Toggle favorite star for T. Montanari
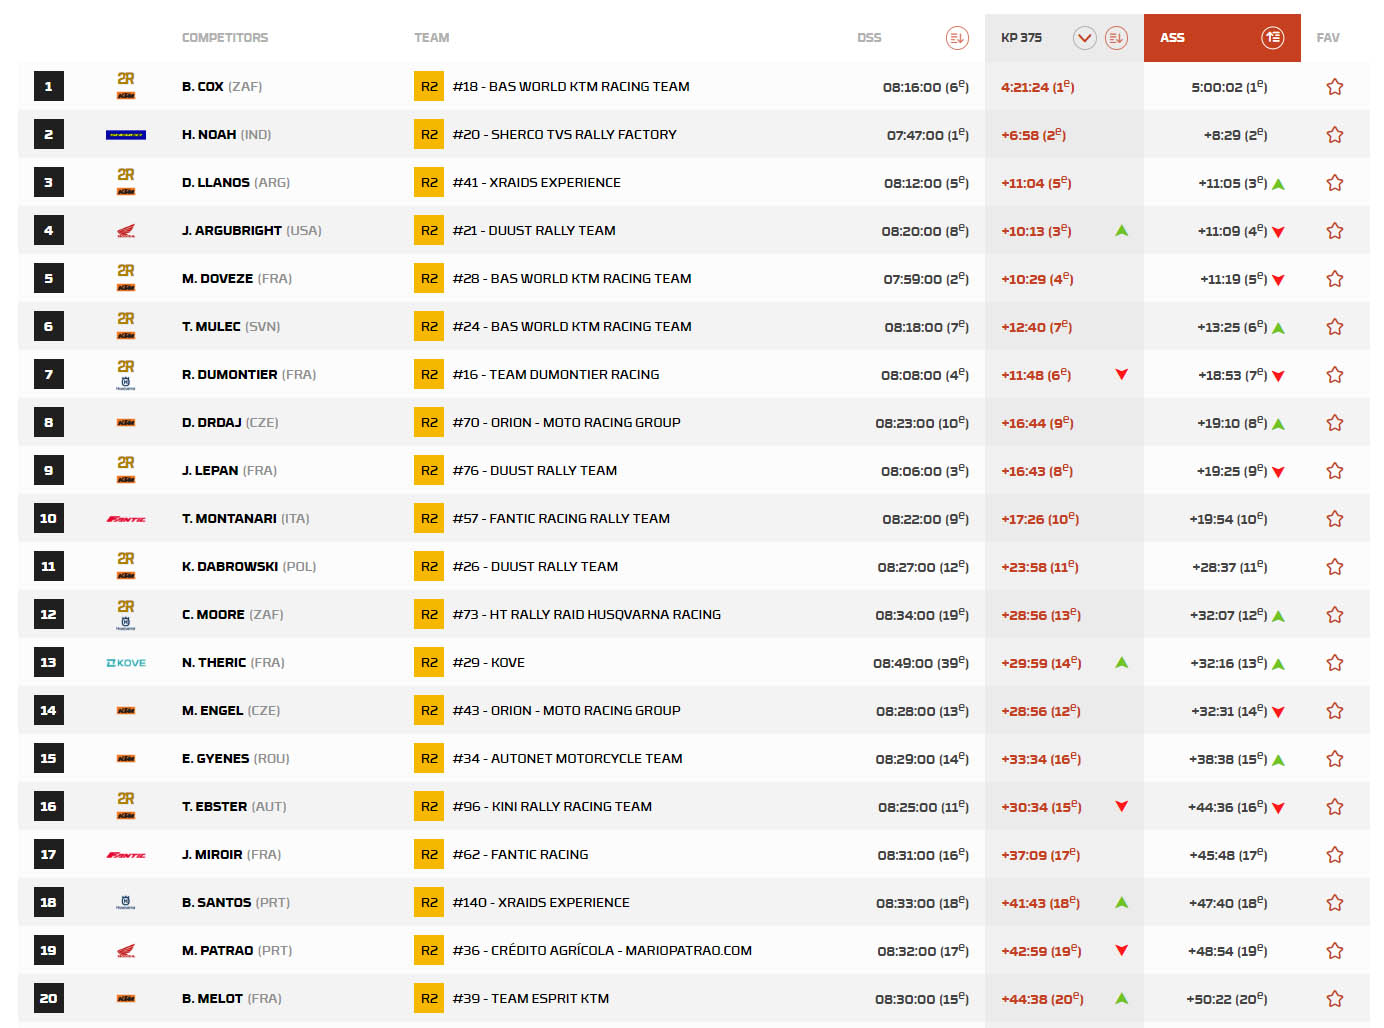The height and width of the screenshot is (1028, 1384). pos(1334,519)
